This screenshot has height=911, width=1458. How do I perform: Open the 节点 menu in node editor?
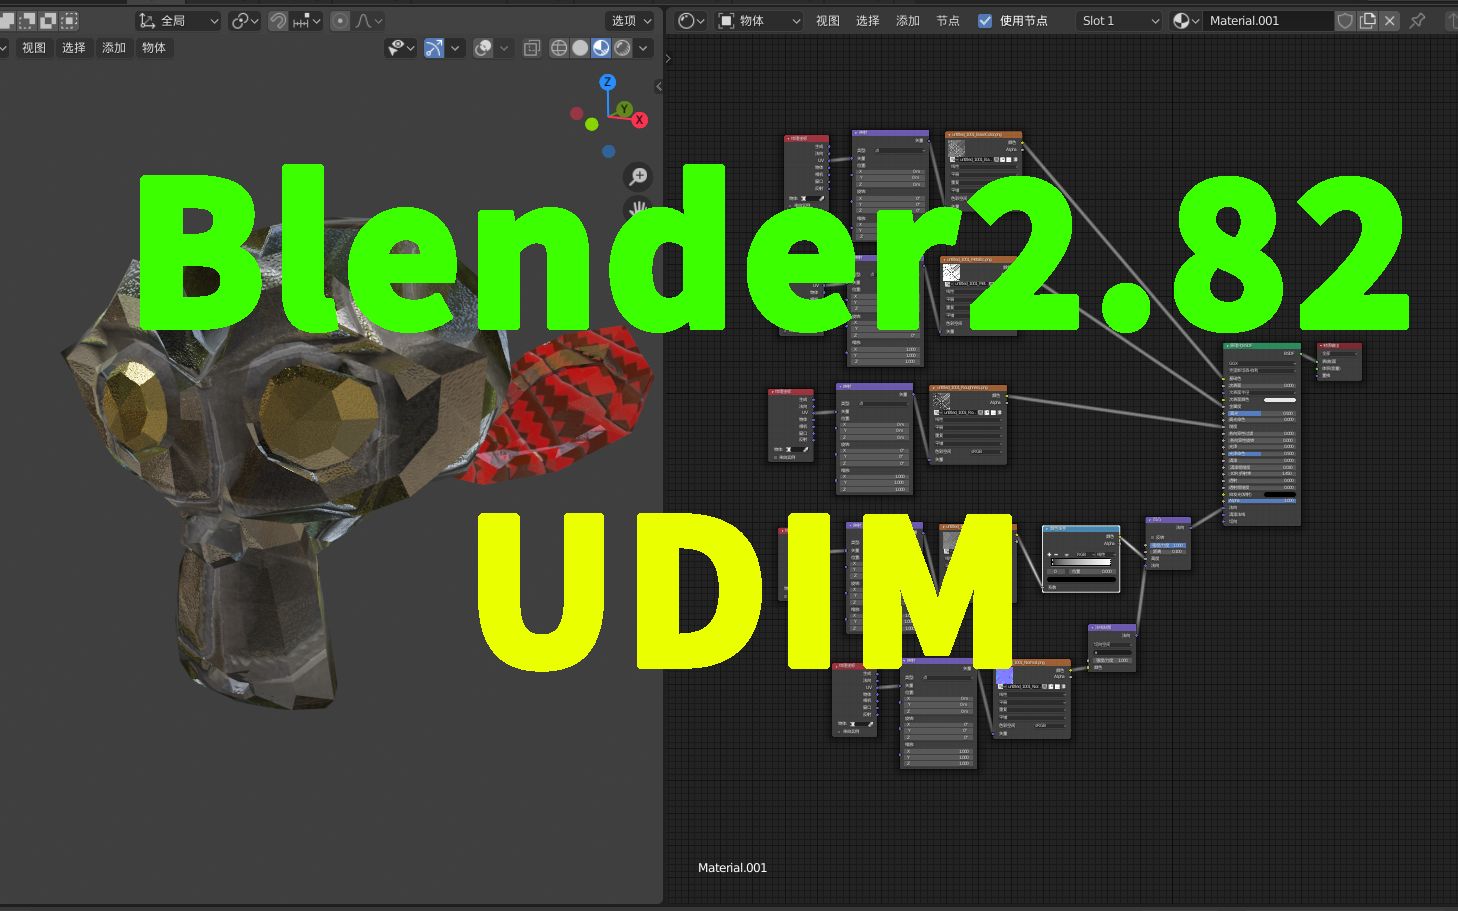click(x=948, y=20)
